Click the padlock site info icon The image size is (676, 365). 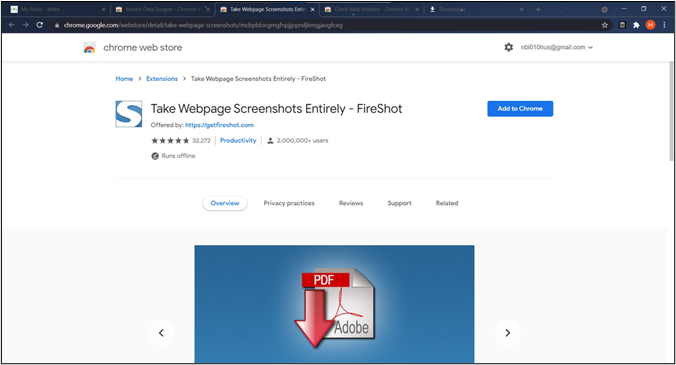57,25
